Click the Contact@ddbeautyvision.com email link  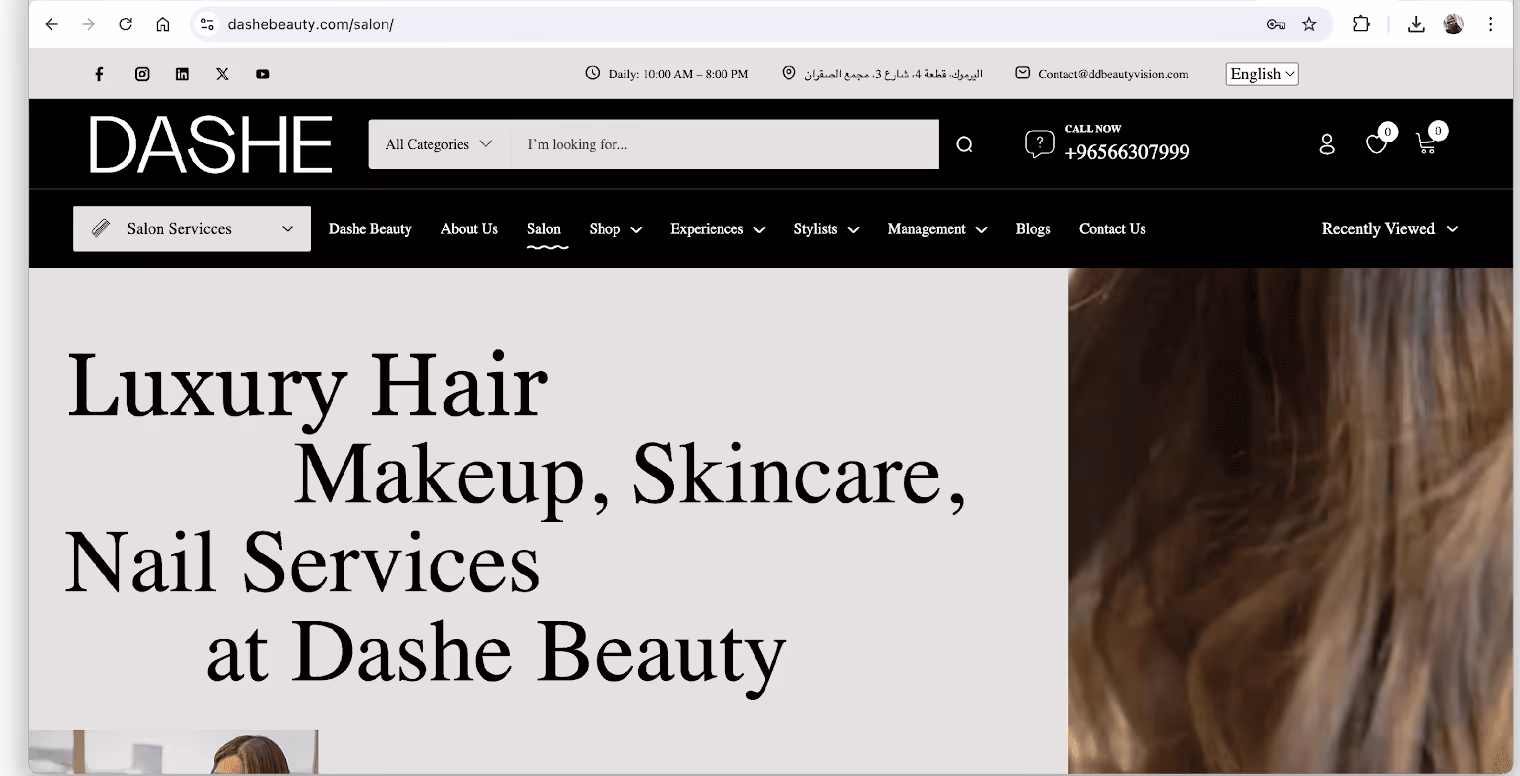pos(1113,74)
